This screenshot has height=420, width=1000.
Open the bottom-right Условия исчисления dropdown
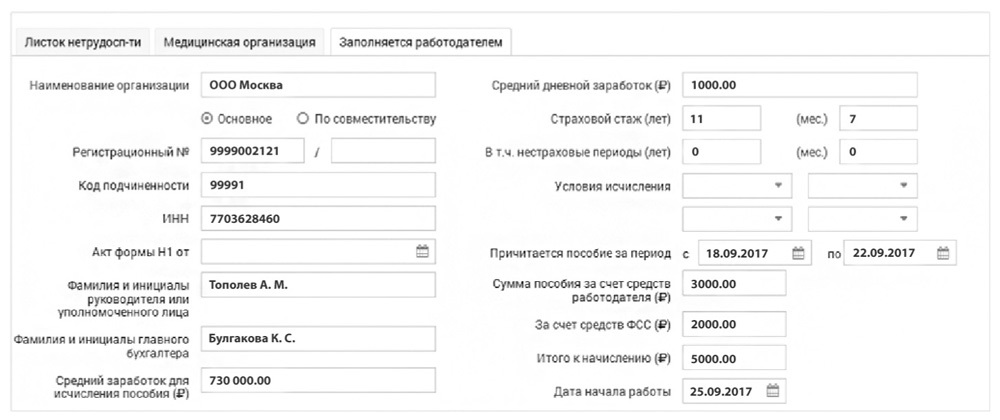click(862, 219)
